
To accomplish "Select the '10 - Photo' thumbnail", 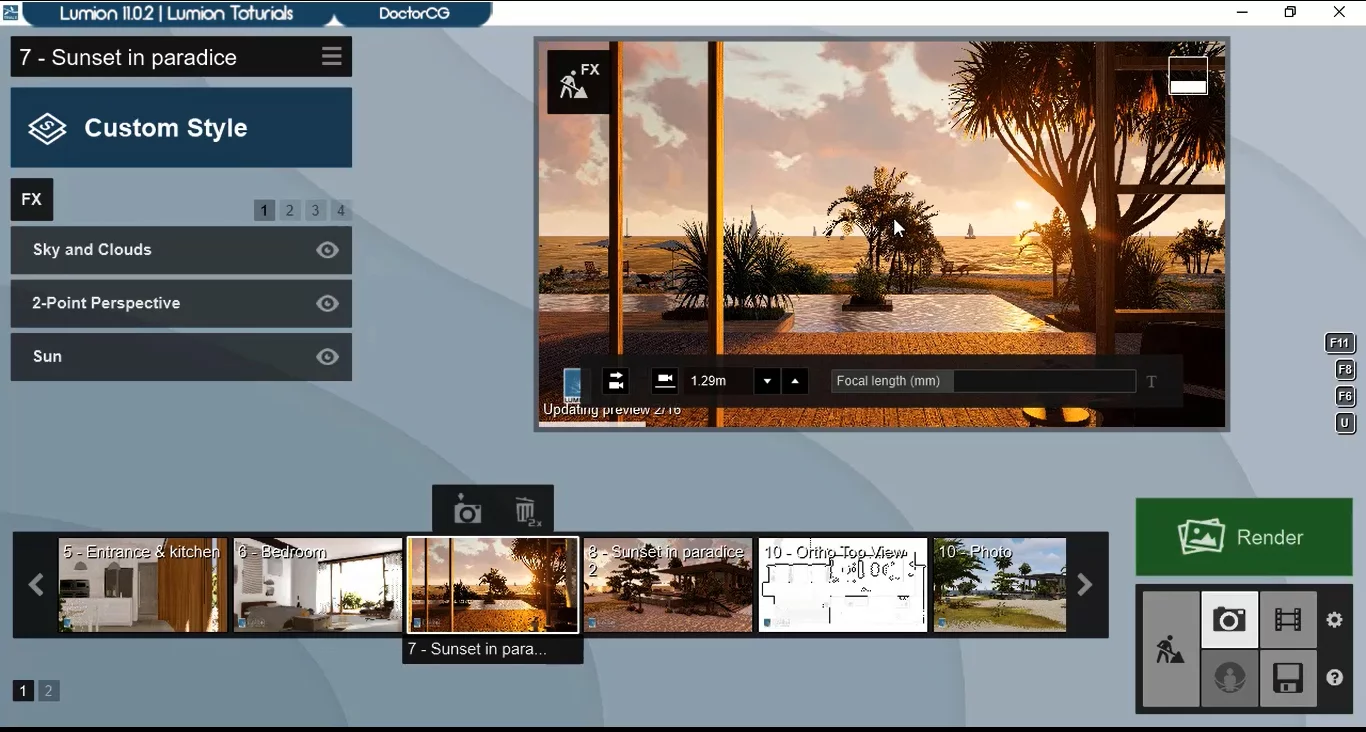I will (1000, 585).
